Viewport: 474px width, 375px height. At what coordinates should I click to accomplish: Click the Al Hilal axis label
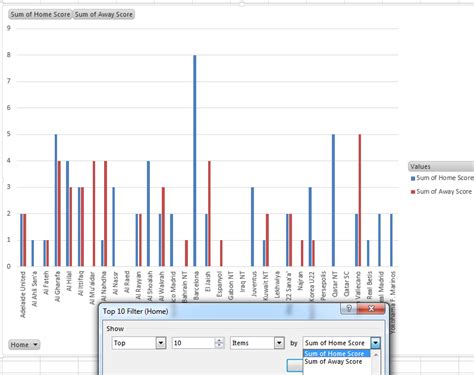pos(69,281)
